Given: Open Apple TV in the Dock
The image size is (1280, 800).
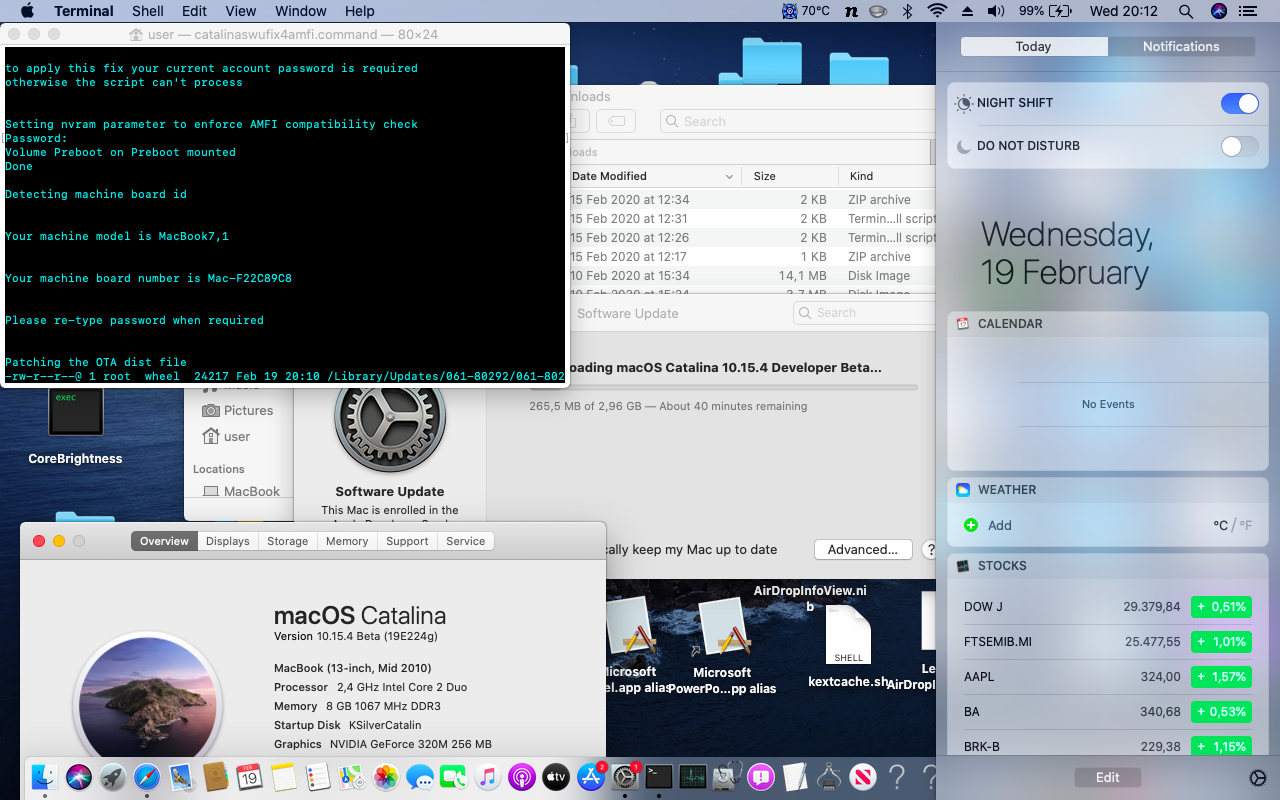Looking at the screenshot, I should [x=556, y=776].
